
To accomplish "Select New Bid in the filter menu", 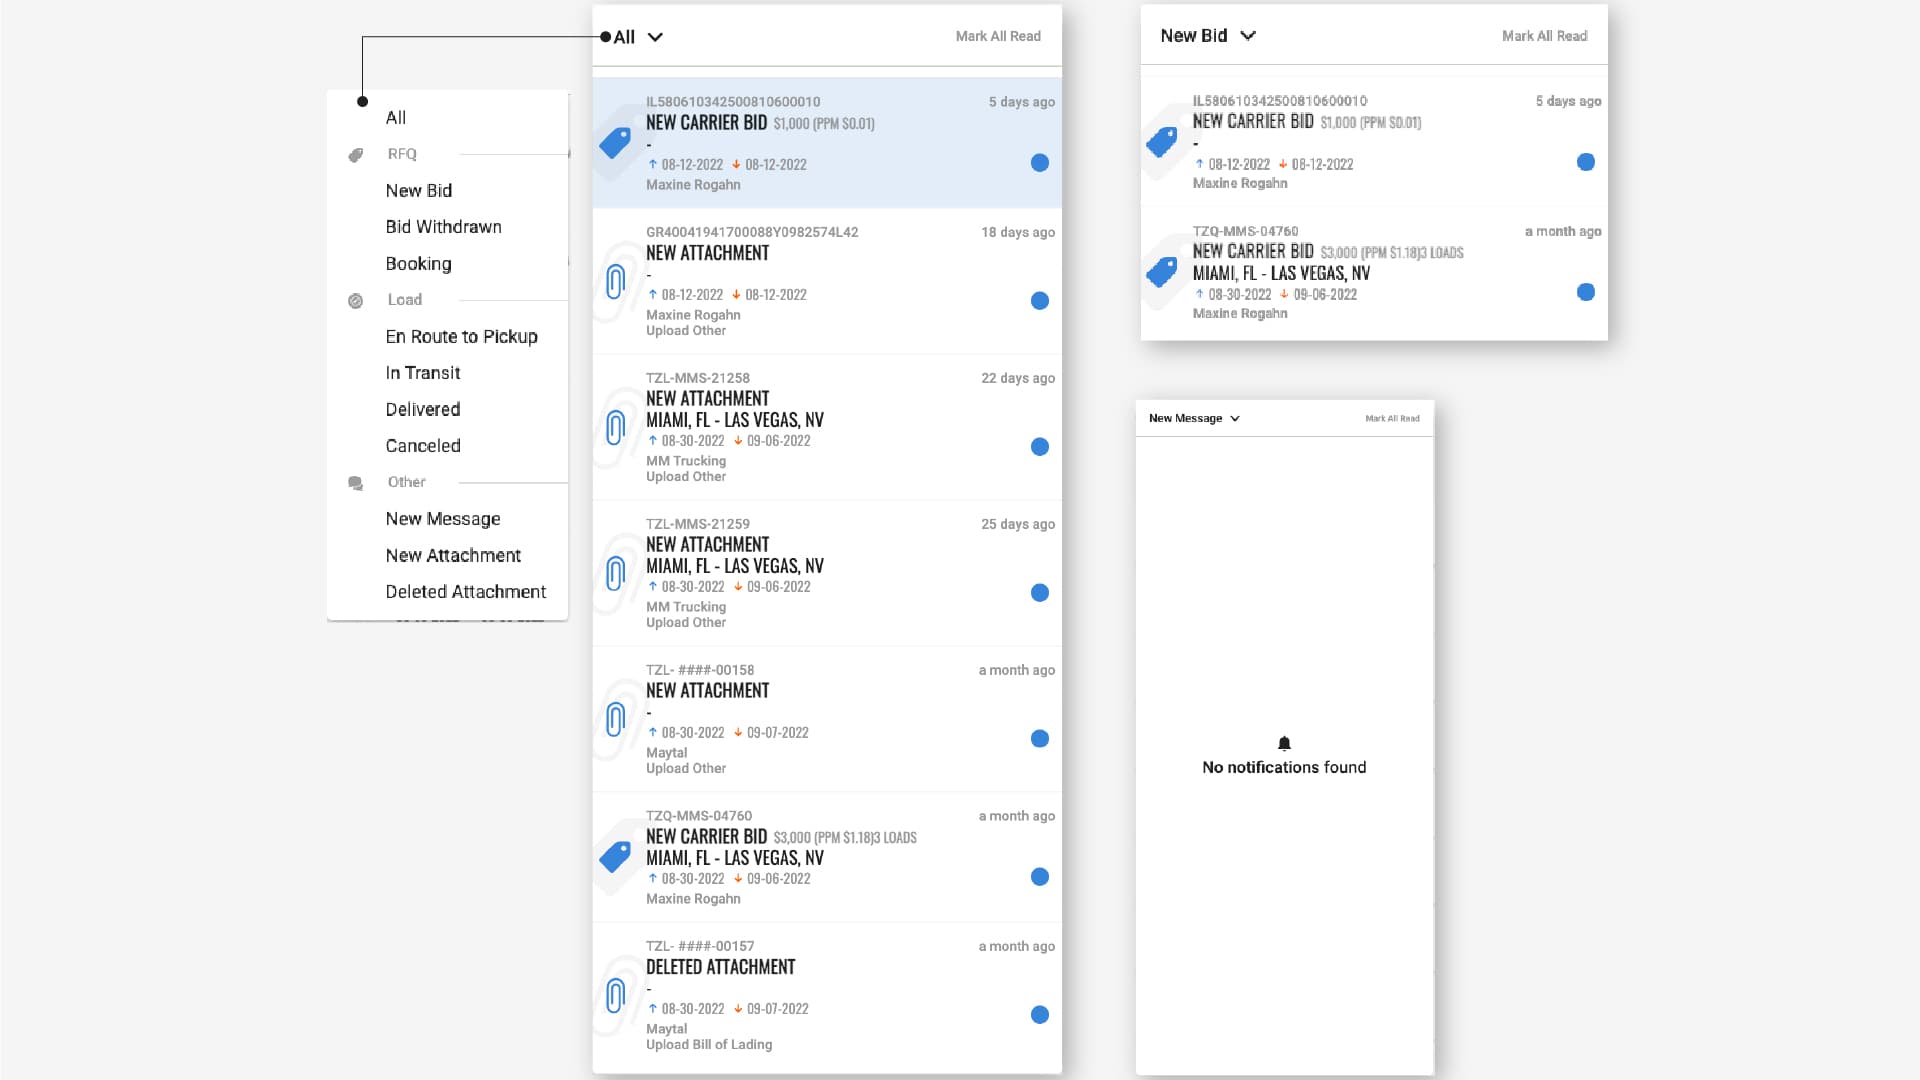I will click(419, 191).
